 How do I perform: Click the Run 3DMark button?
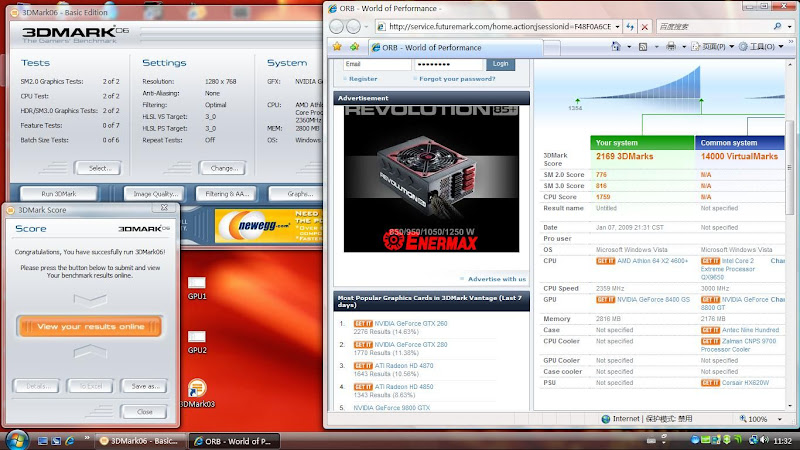[x=58, y=193]
